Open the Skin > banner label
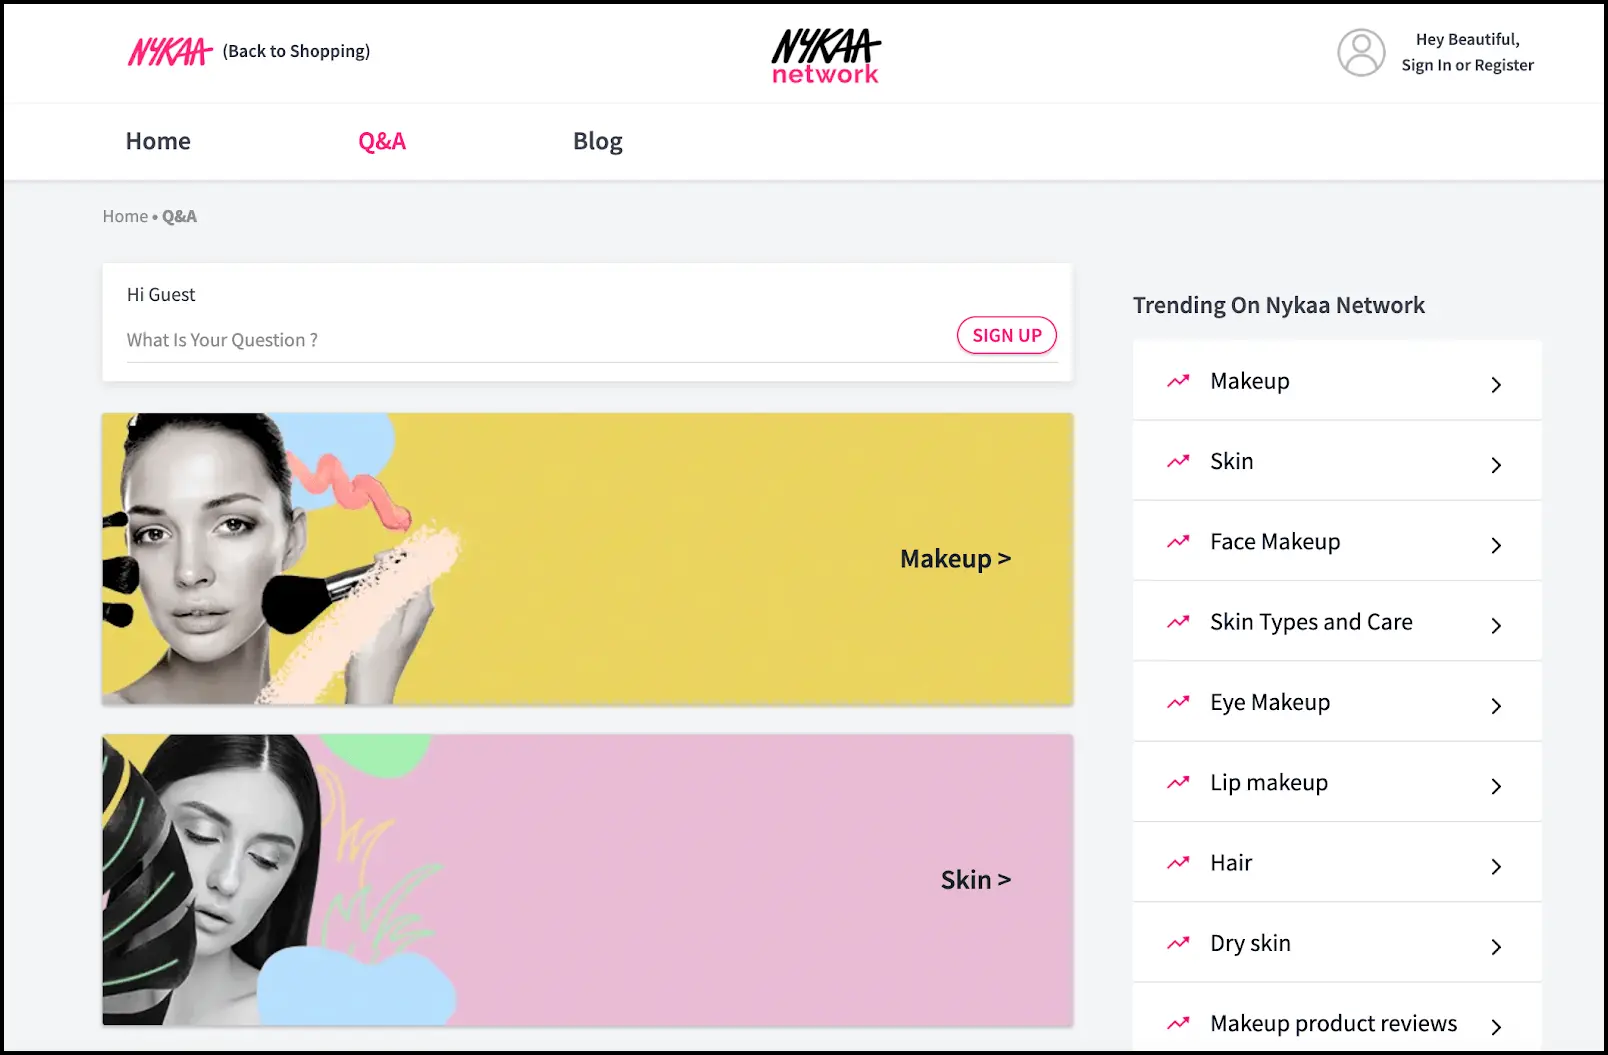The image size is (1608, 1055). 975,880
